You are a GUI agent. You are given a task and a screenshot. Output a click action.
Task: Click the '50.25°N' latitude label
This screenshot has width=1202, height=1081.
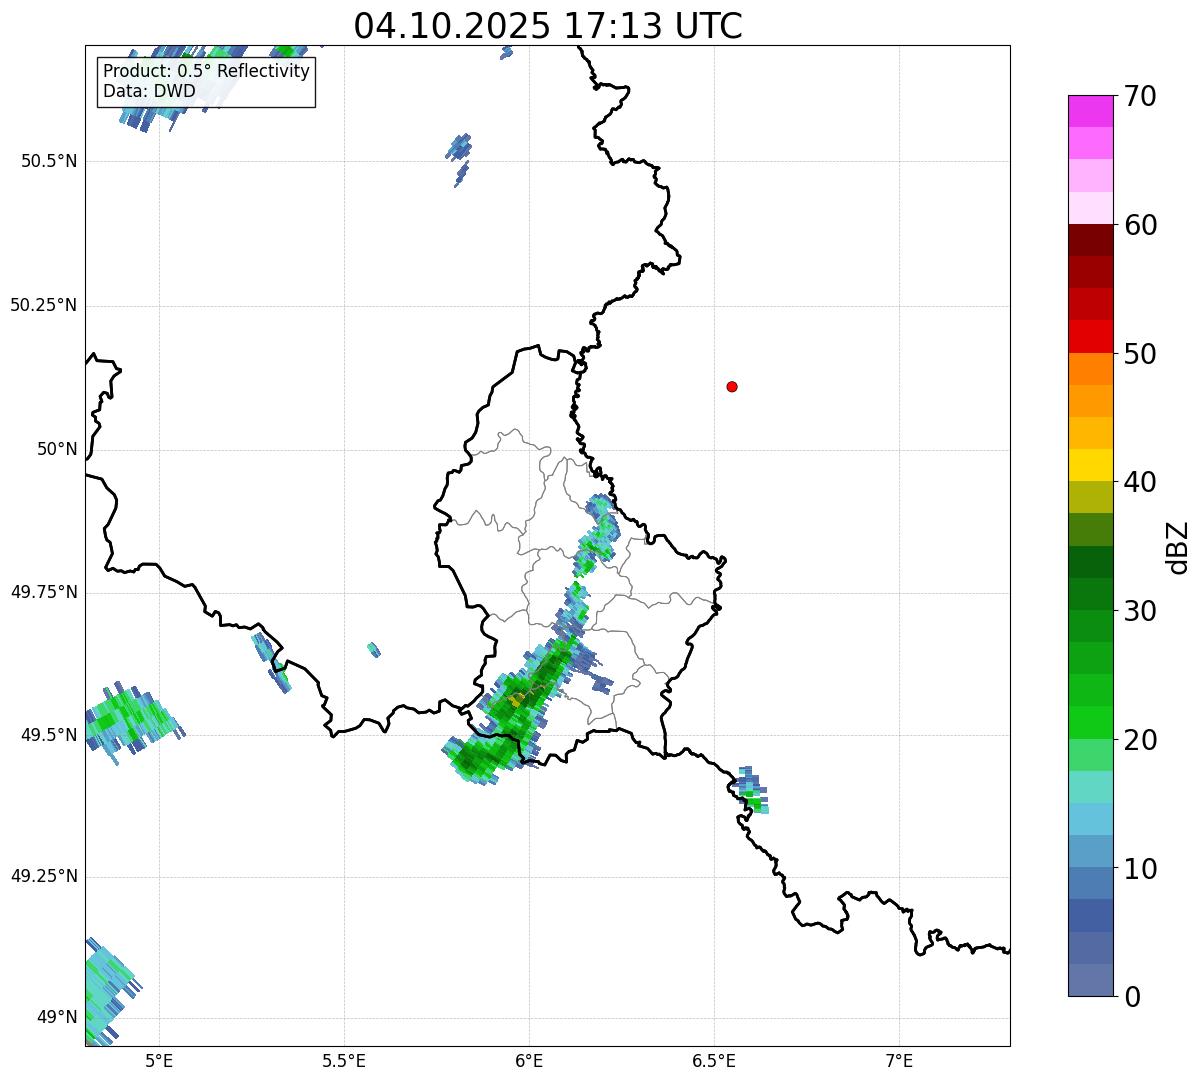[44, 305]
